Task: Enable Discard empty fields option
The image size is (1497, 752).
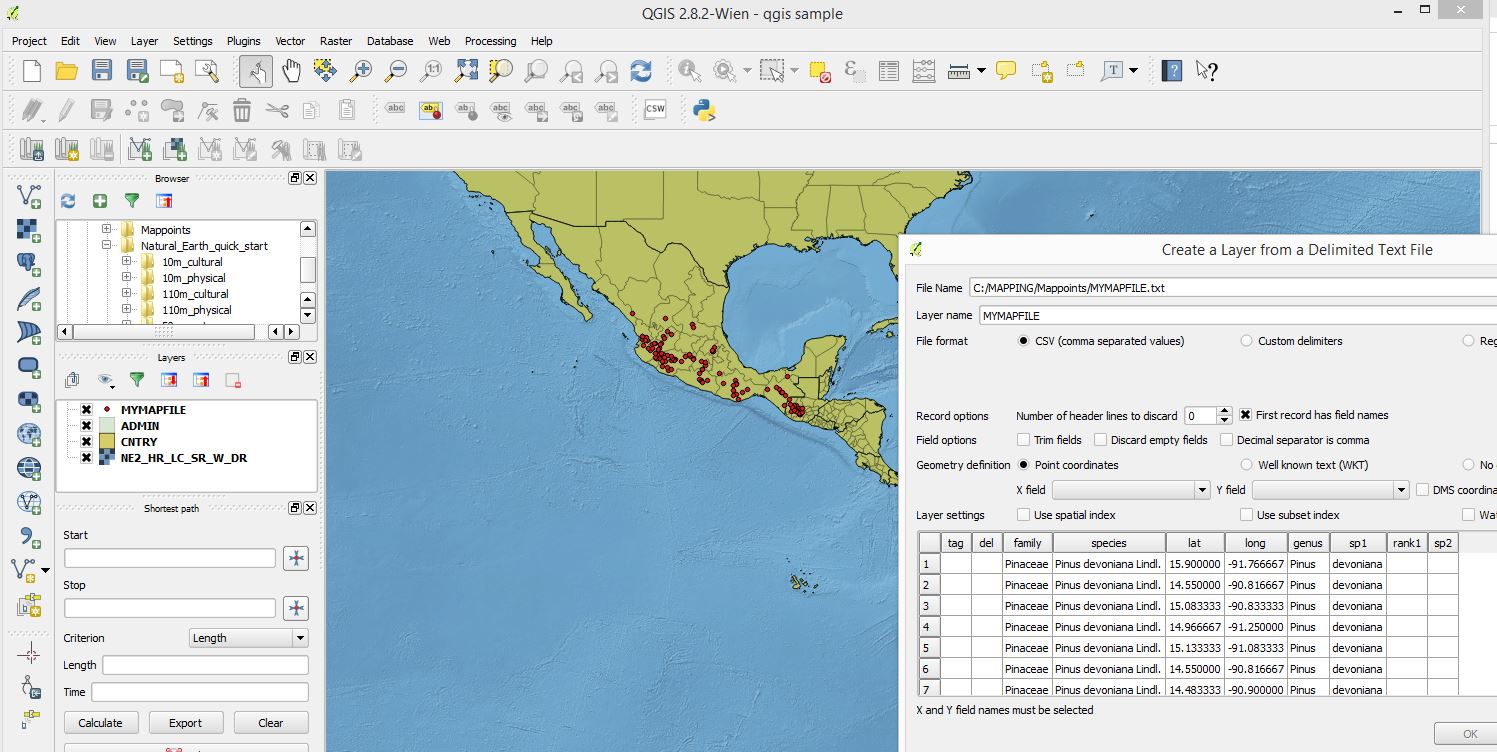Action: (x=1100, y=440)
